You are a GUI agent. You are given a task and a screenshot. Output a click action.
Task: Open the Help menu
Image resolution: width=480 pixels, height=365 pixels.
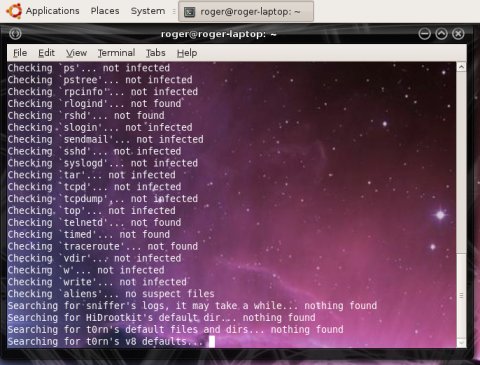187,53
